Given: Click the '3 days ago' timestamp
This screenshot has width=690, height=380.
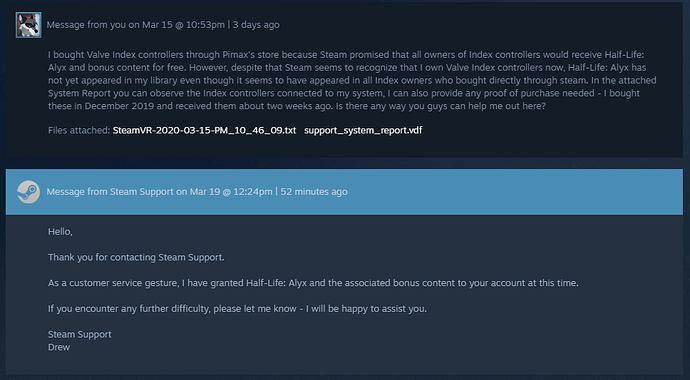Looking at the screenshot, I should (x=256, y=25).
